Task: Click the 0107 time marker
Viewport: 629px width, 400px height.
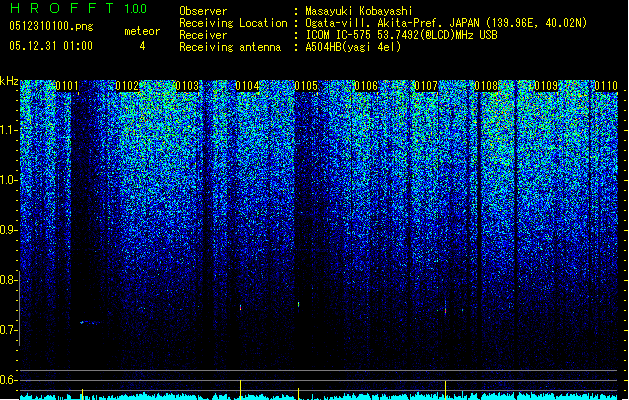Action: [426, 86]
